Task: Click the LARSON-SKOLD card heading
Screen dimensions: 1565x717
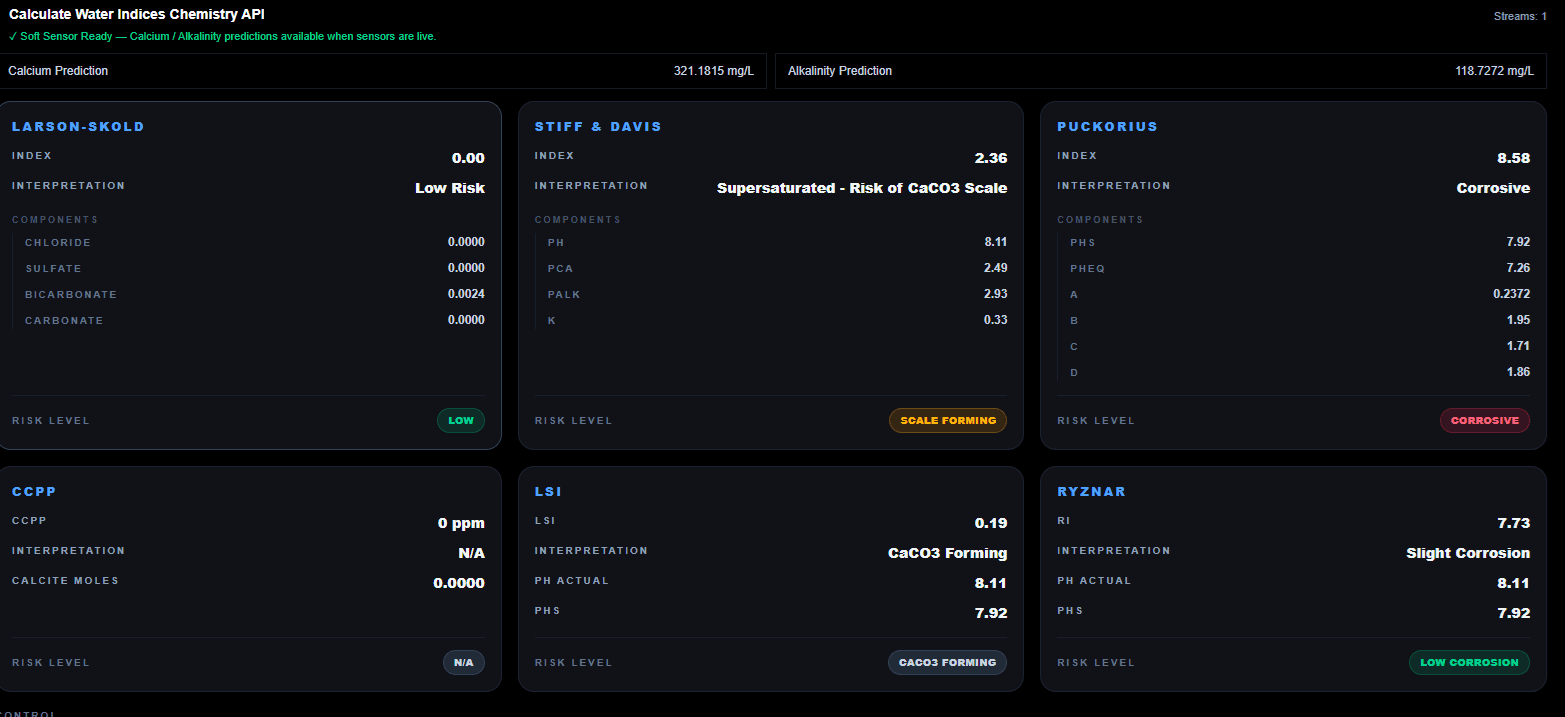Action: pos(78,127)
